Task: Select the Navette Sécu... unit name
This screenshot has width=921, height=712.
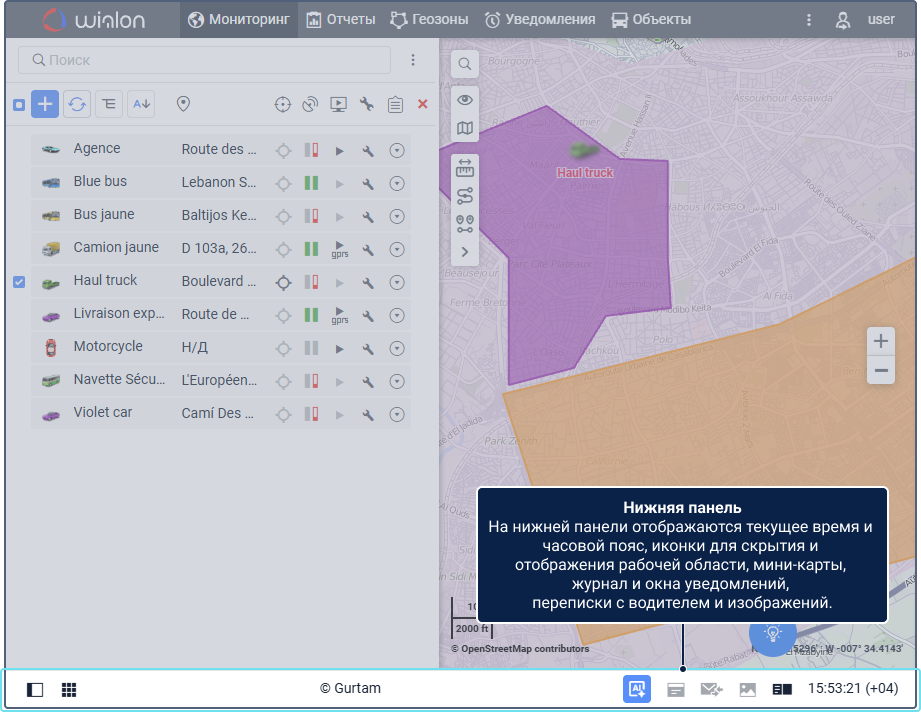Action: tap(119, 379)
